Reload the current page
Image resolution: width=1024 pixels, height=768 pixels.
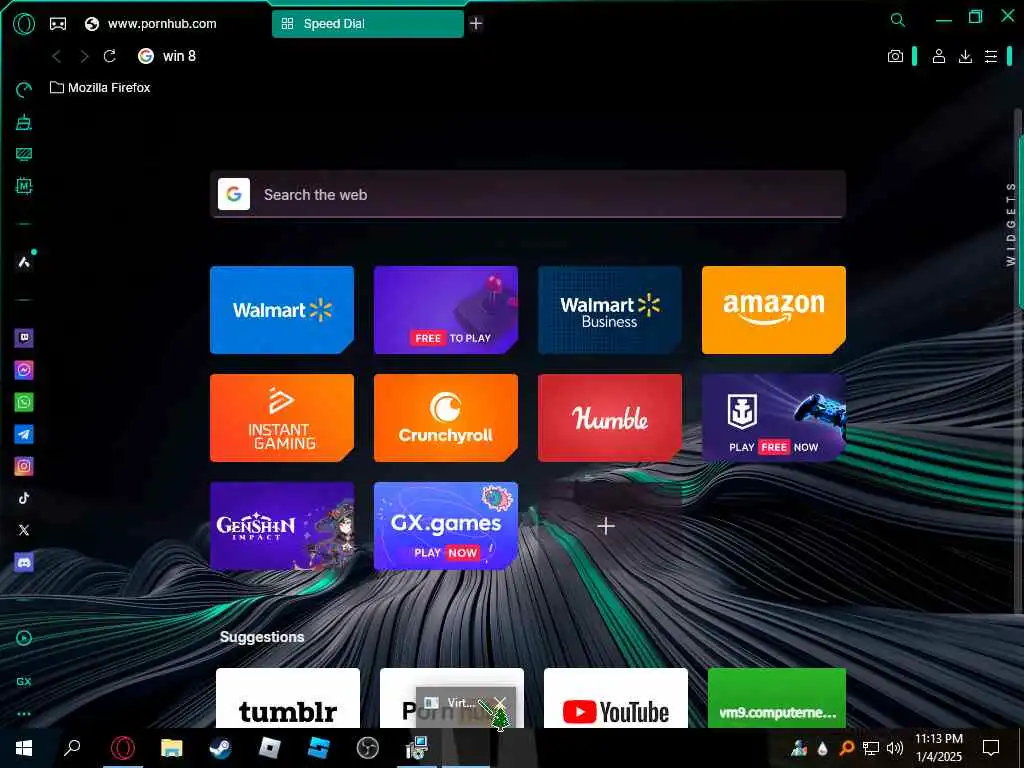pyautogui.click(x=110, y=56)
